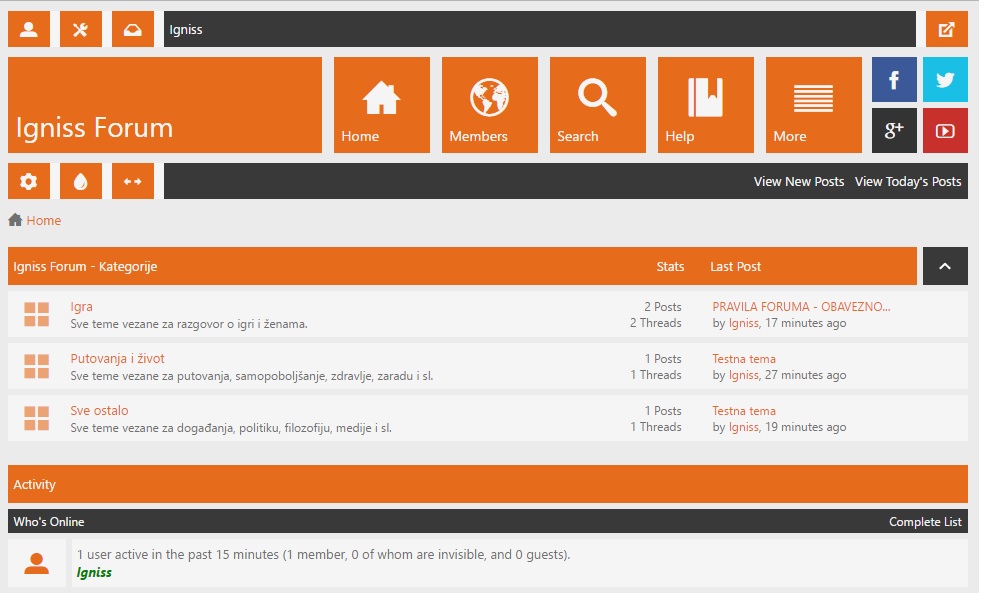
Task: Click the Home breadcrumb link
Action: tap(43, 221)
